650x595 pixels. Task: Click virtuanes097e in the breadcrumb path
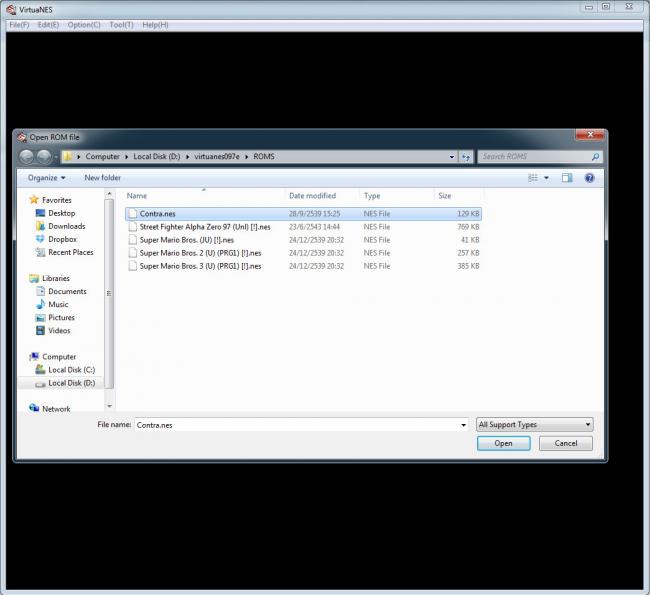[217, 157]
